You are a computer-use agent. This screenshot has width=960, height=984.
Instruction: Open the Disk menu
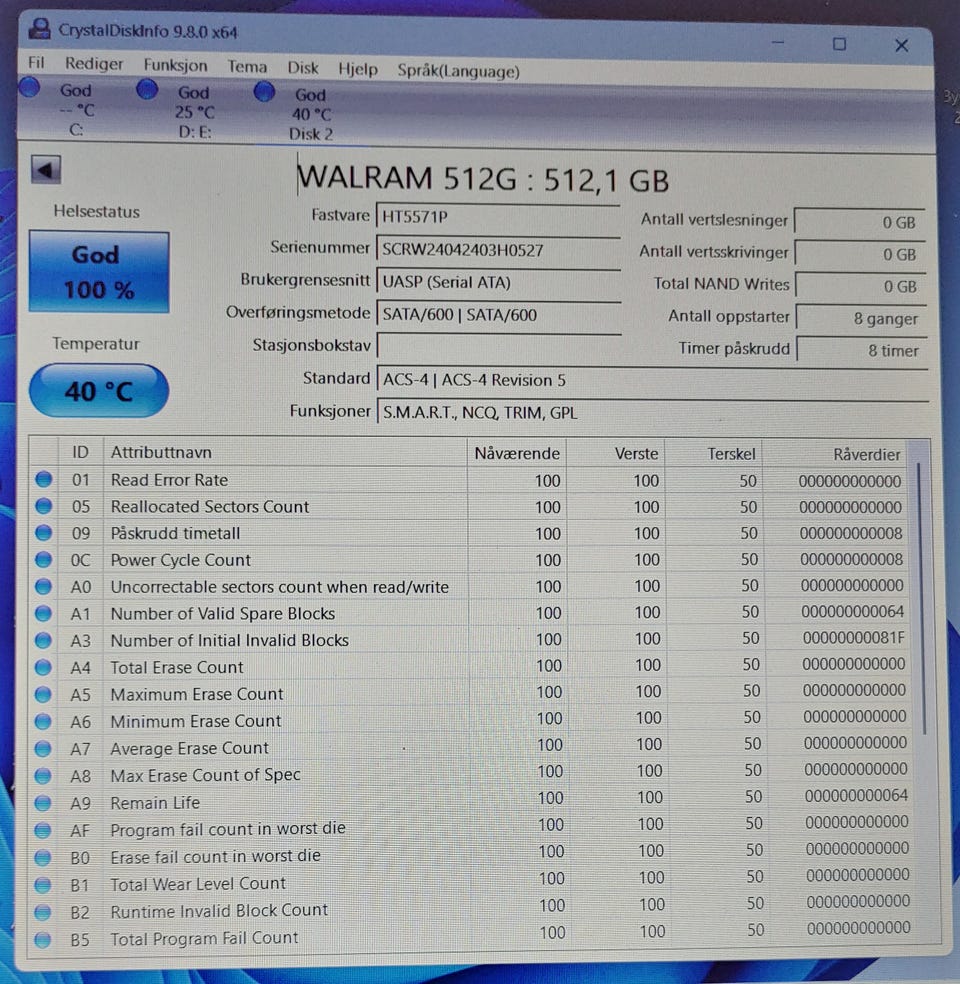(x=303, y=68)
